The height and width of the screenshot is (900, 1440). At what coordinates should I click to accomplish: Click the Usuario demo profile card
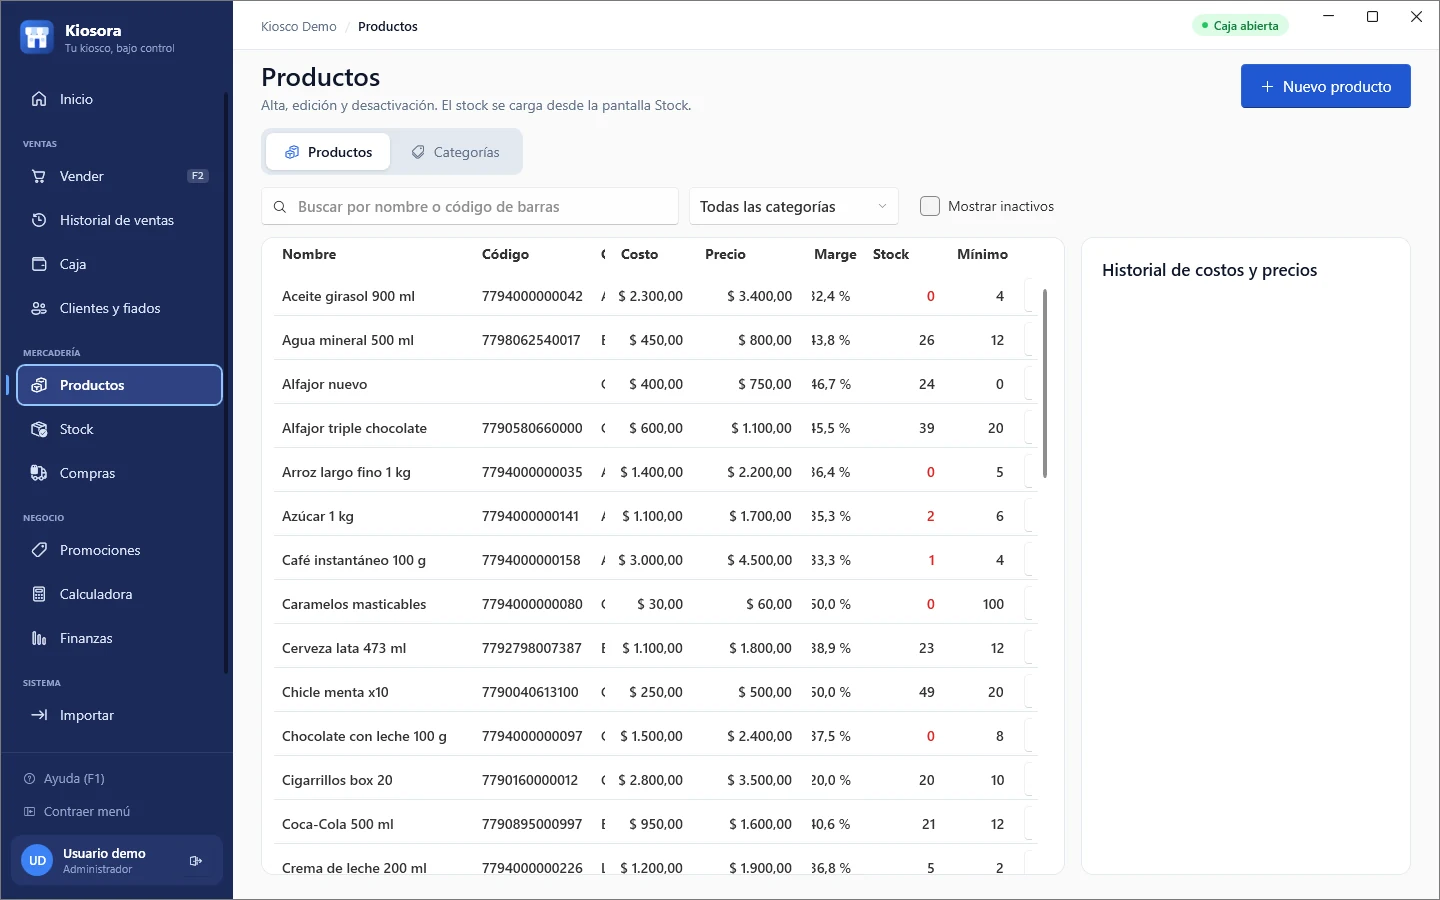point(117,860)
